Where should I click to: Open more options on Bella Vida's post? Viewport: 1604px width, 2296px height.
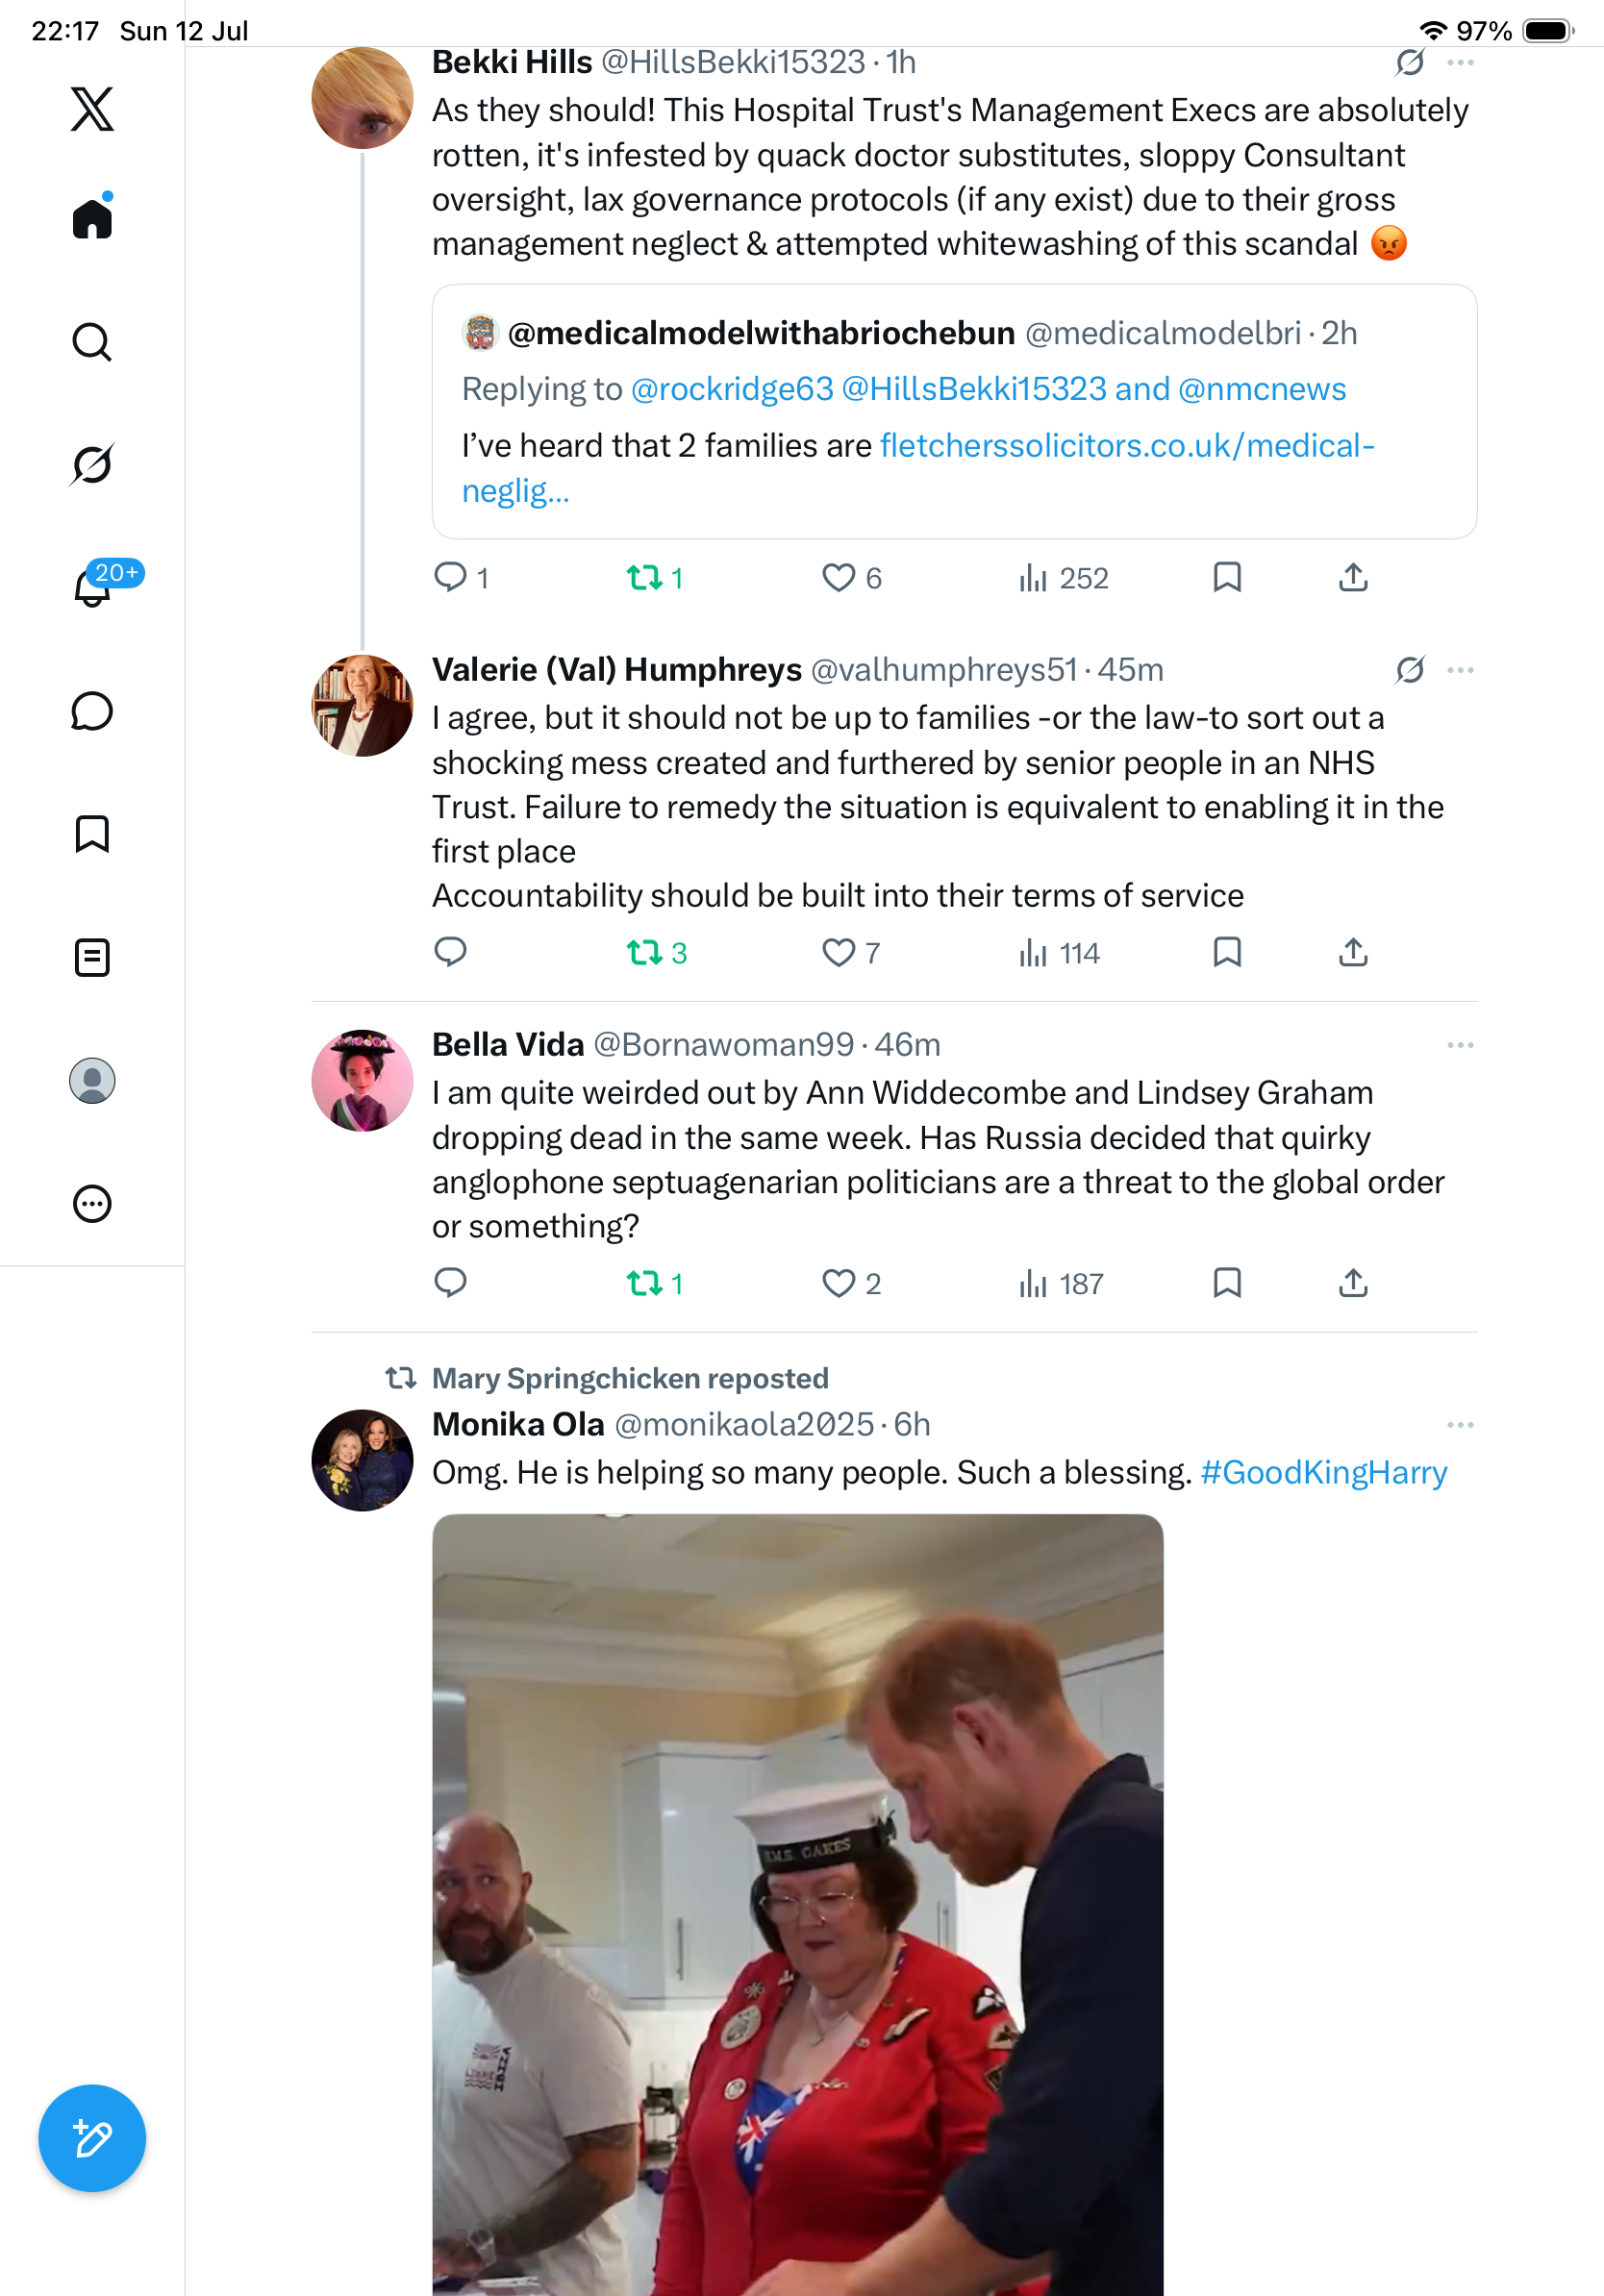[x=1460, y=1045]
